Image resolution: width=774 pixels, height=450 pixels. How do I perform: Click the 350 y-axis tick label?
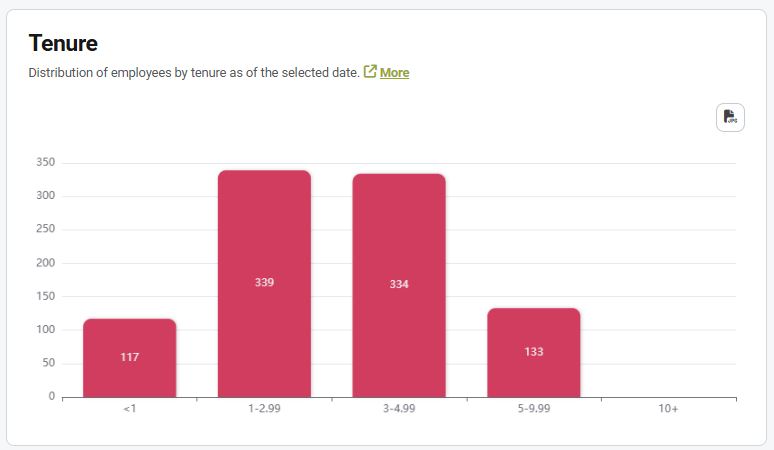(44, 162)
